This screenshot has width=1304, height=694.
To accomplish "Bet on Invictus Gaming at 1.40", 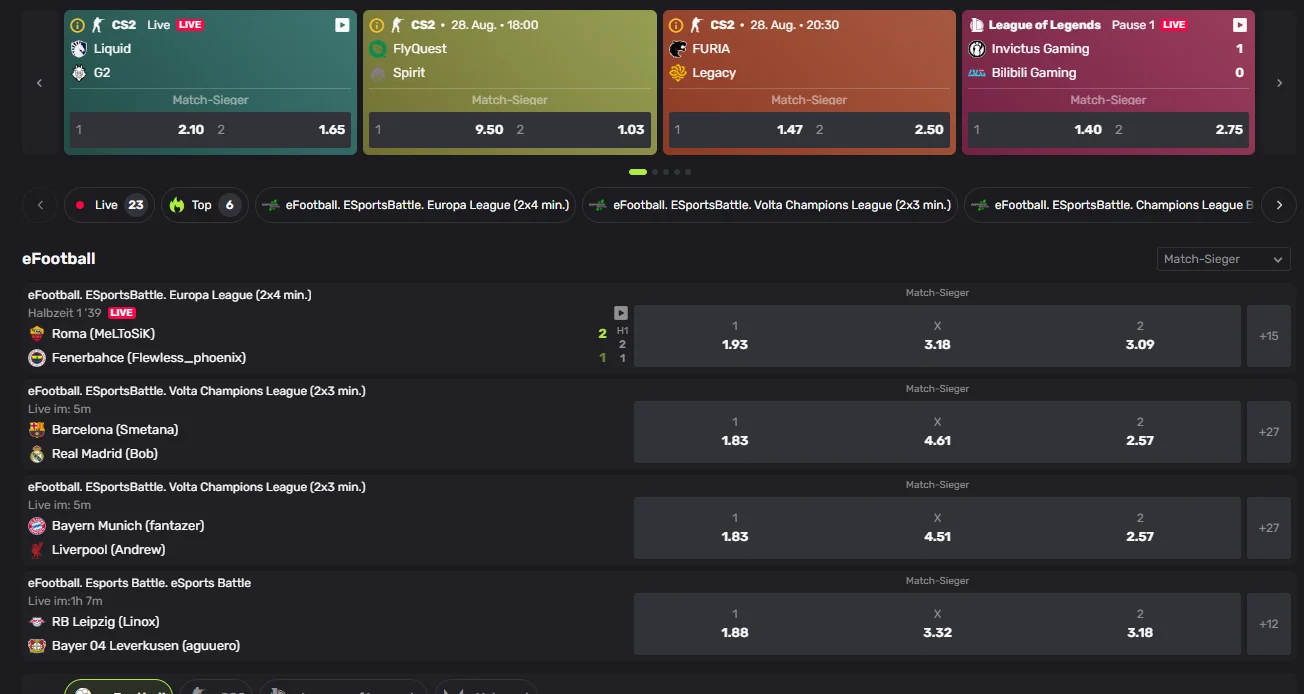I will [x=1037, y=130].
